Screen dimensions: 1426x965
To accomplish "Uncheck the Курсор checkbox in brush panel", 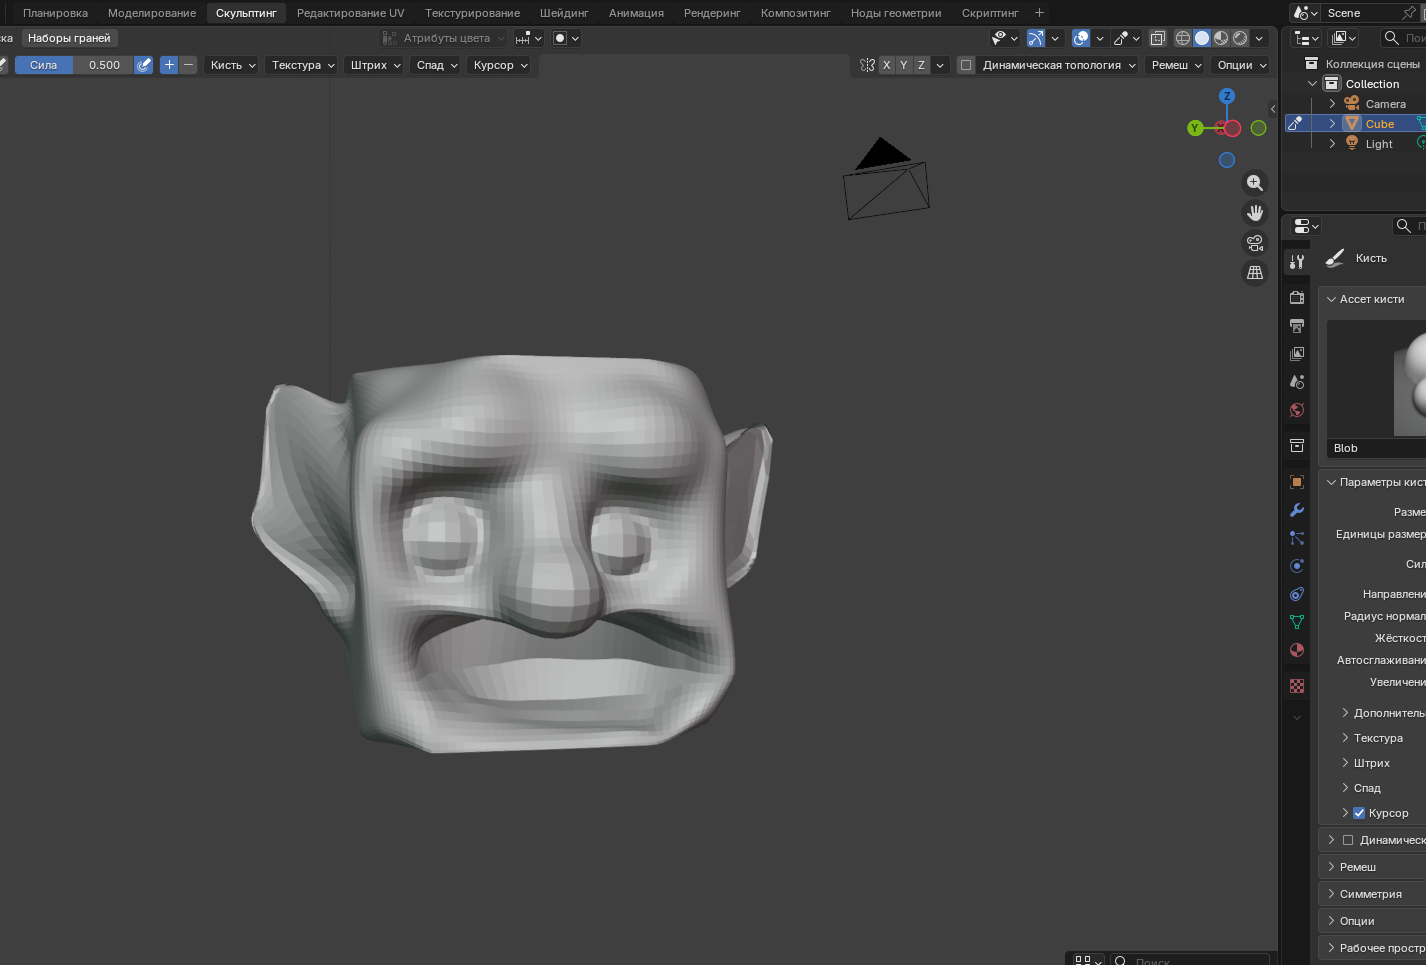I will click(x=1359, y=813).
